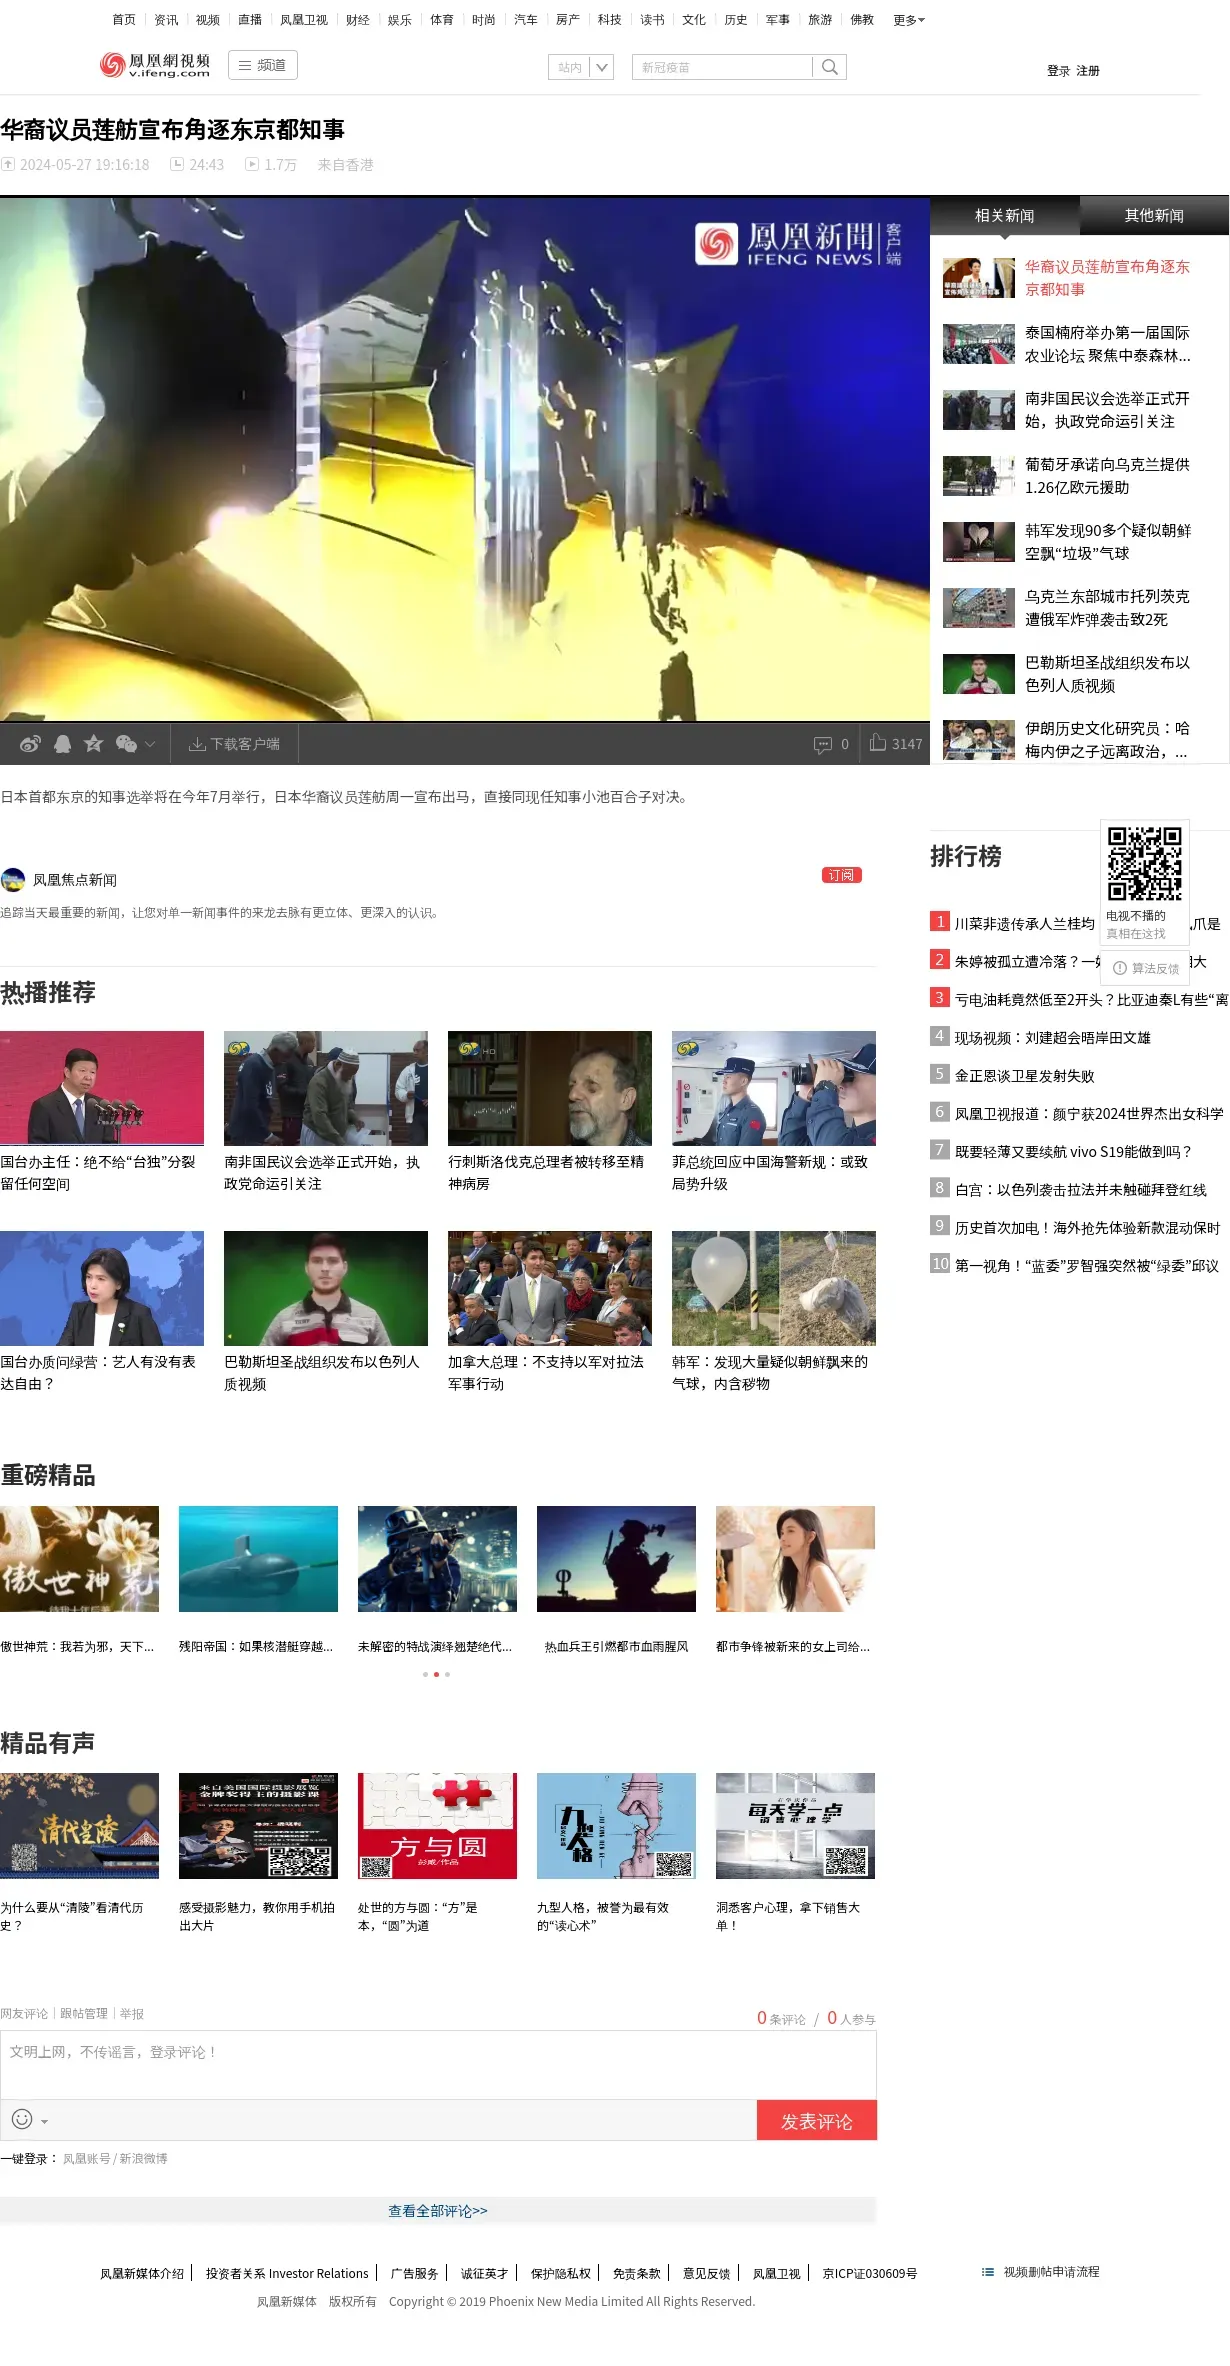Open the 站内 search scope dropdown
The width and height of the screenshot is (1230, 2366).
point(581,67)
